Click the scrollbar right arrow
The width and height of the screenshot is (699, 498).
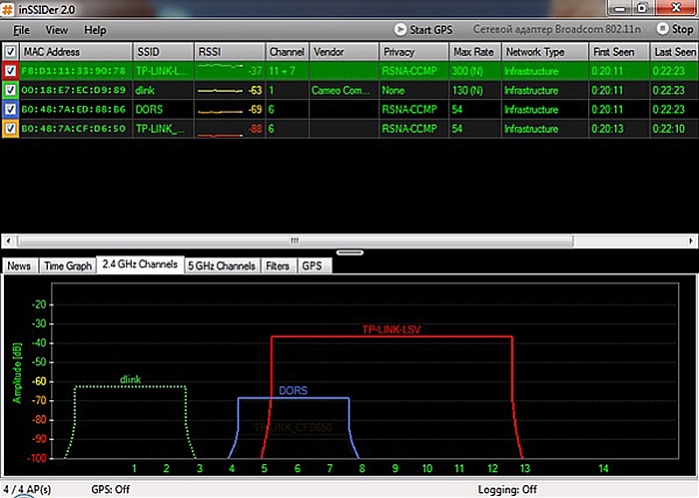(x=691, y=241)
